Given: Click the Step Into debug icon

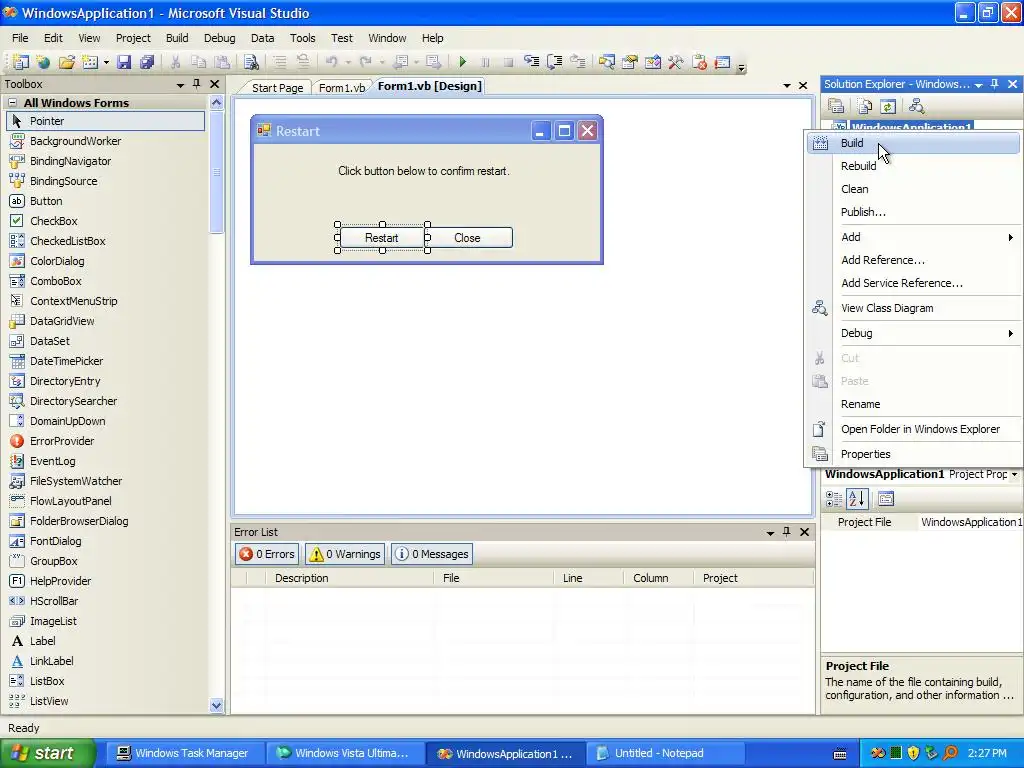Looking at the screenshot, I should [532, 62].
